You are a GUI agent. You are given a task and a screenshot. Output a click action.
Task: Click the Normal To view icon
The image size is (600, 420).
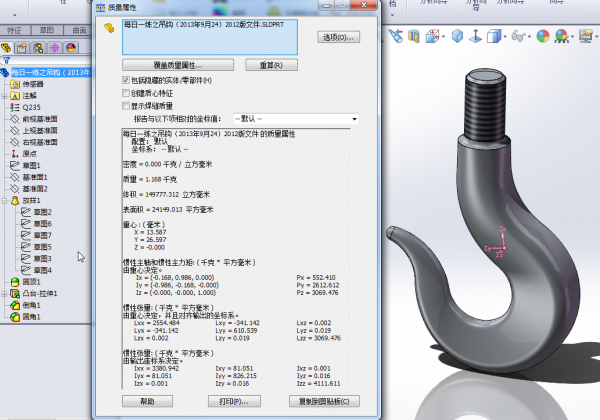(475, 36)
